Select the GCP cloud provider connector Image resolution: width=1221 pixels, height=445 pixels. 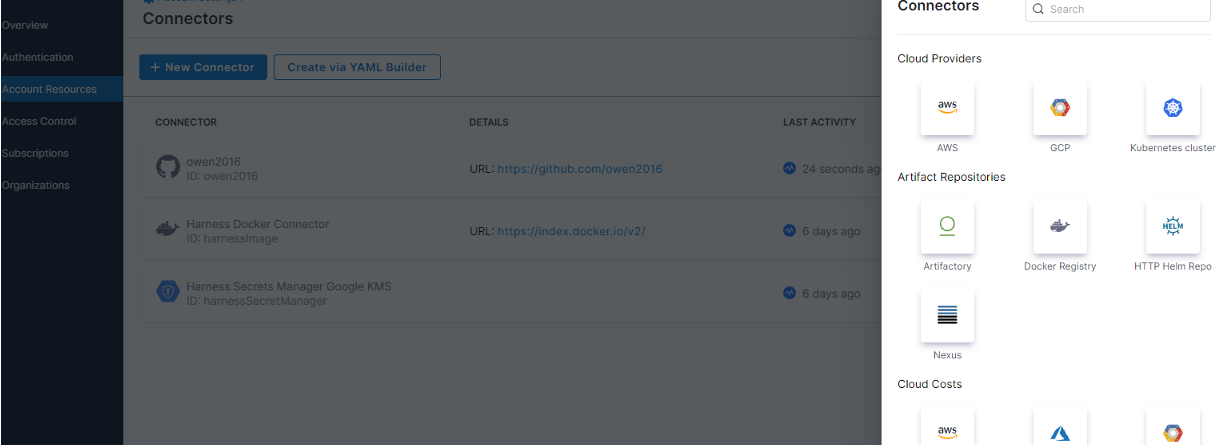pyautogui.click(x=1060, y=108)
